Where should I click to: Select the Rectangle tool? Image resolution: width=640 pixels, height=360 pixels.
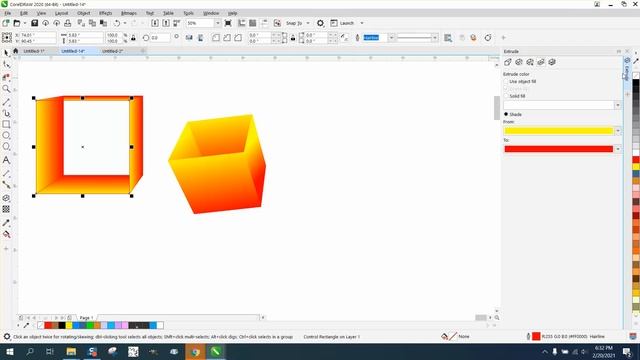point(6,124)
